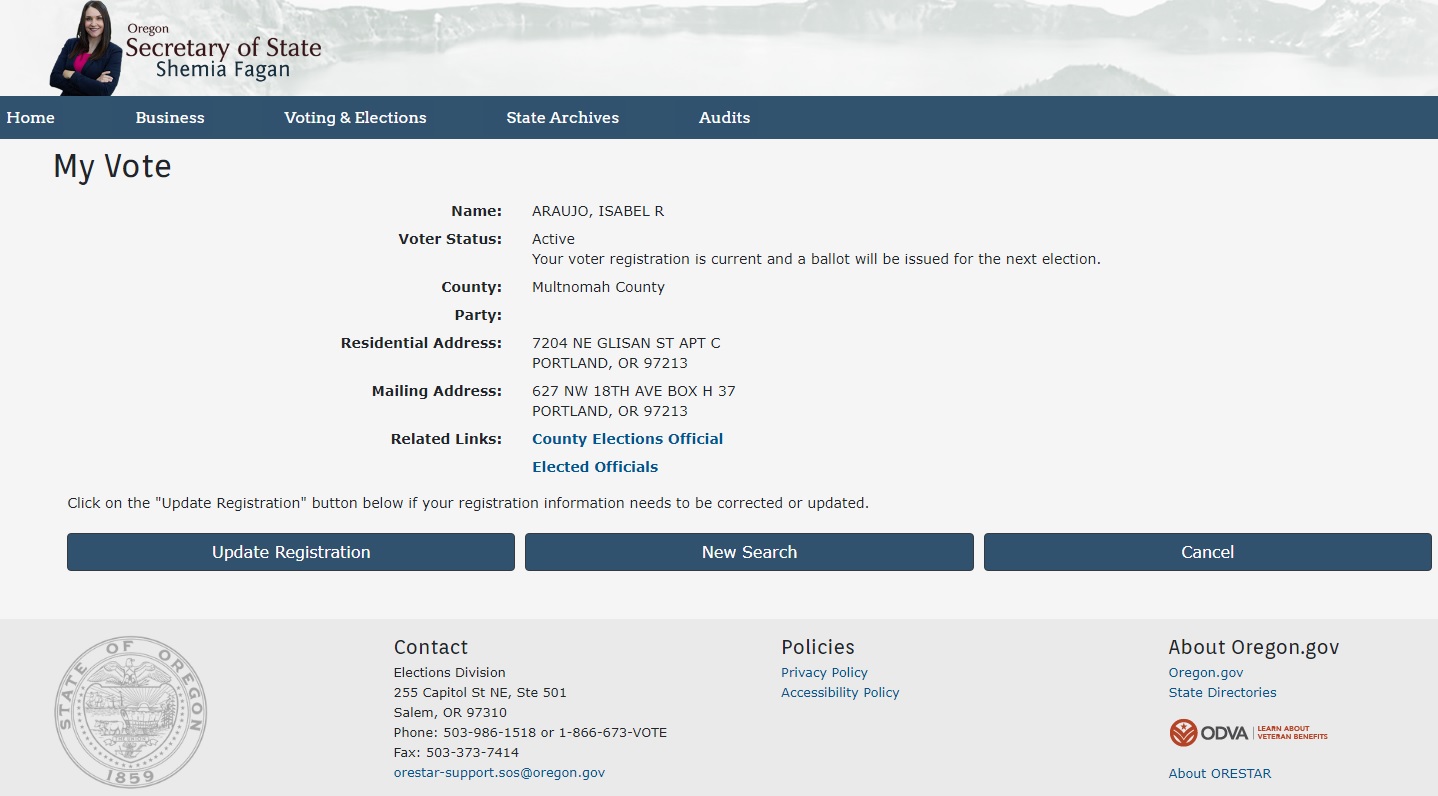Open the About ORESTAR link
Screen dimensions: 1438x796
tap(1220, 773)
